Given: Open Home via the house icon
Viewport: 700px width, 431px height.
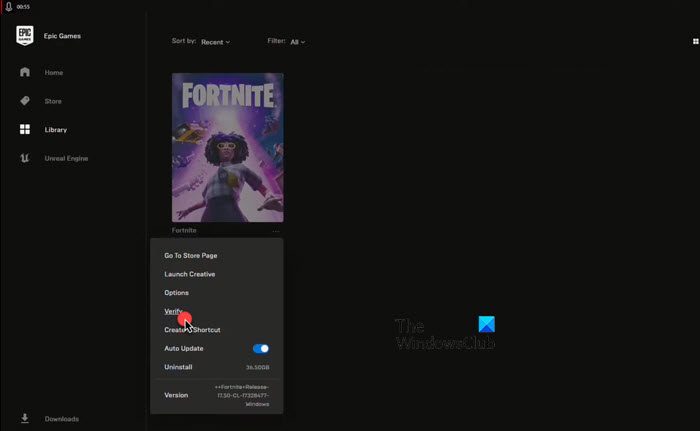Looking at the screenshot, I should [x=25, y=72].
